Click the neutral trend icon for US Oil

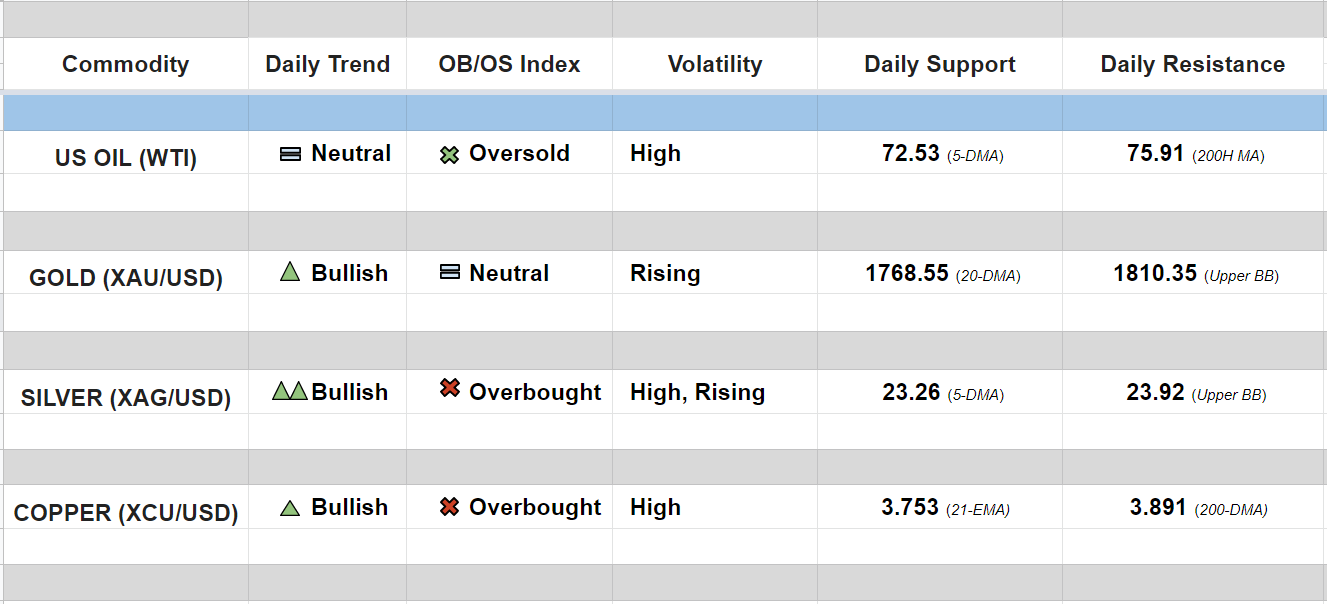[290, 154]
